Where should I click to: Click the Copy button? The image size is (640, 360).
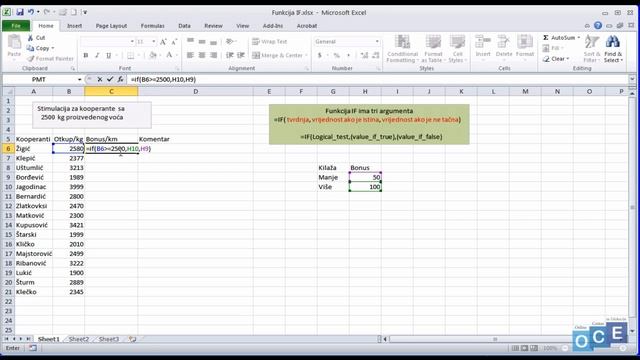pyautogui.click(x=38, y=48)
